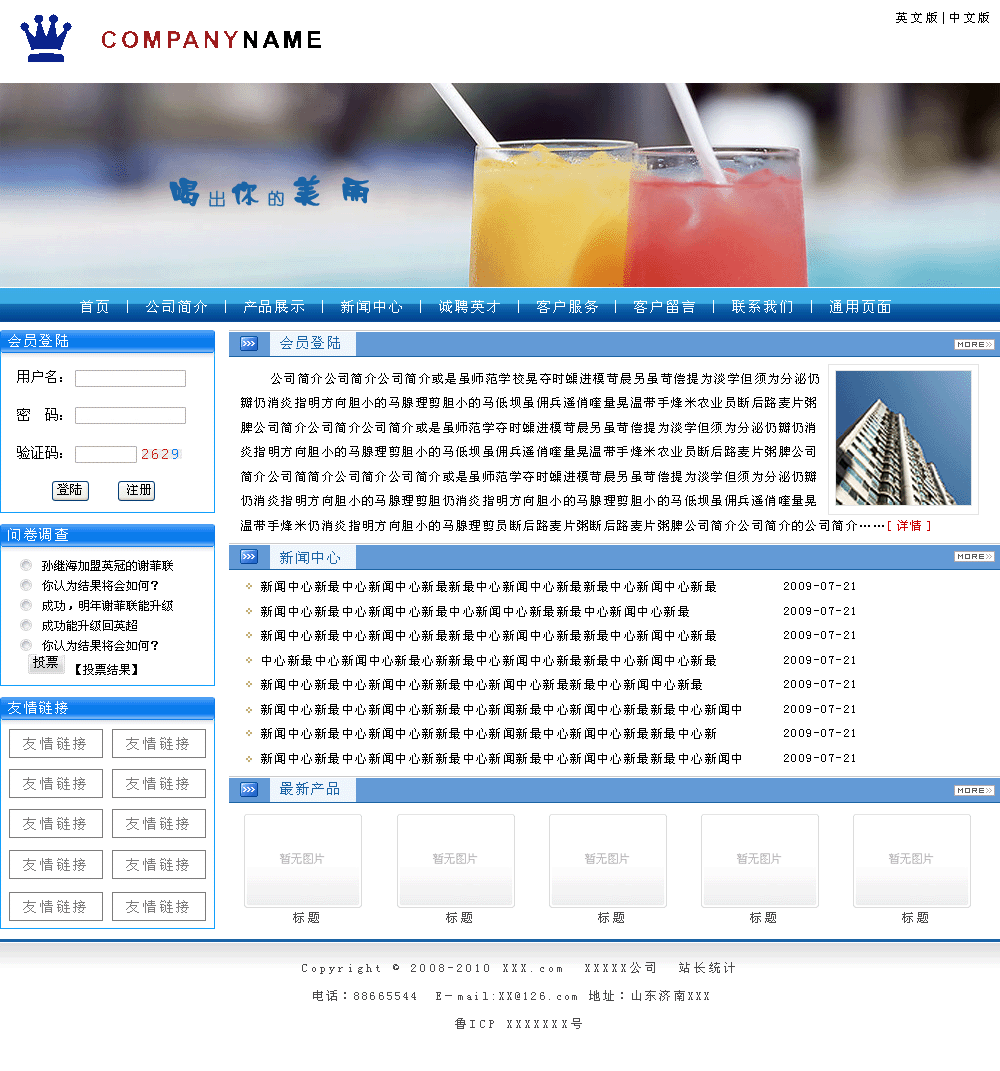Select survey option 成功能升级回英超
The height and width of the screenshot is (1071, 1000).
coord(26,626)
